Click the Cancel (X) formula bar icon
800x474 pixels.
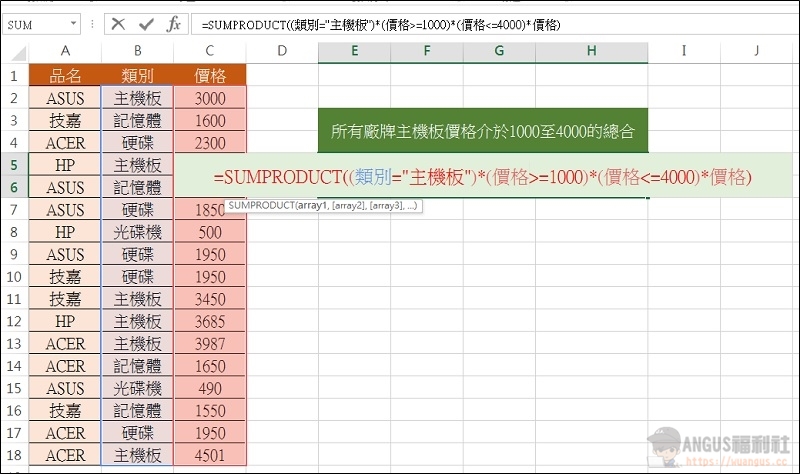120,24
